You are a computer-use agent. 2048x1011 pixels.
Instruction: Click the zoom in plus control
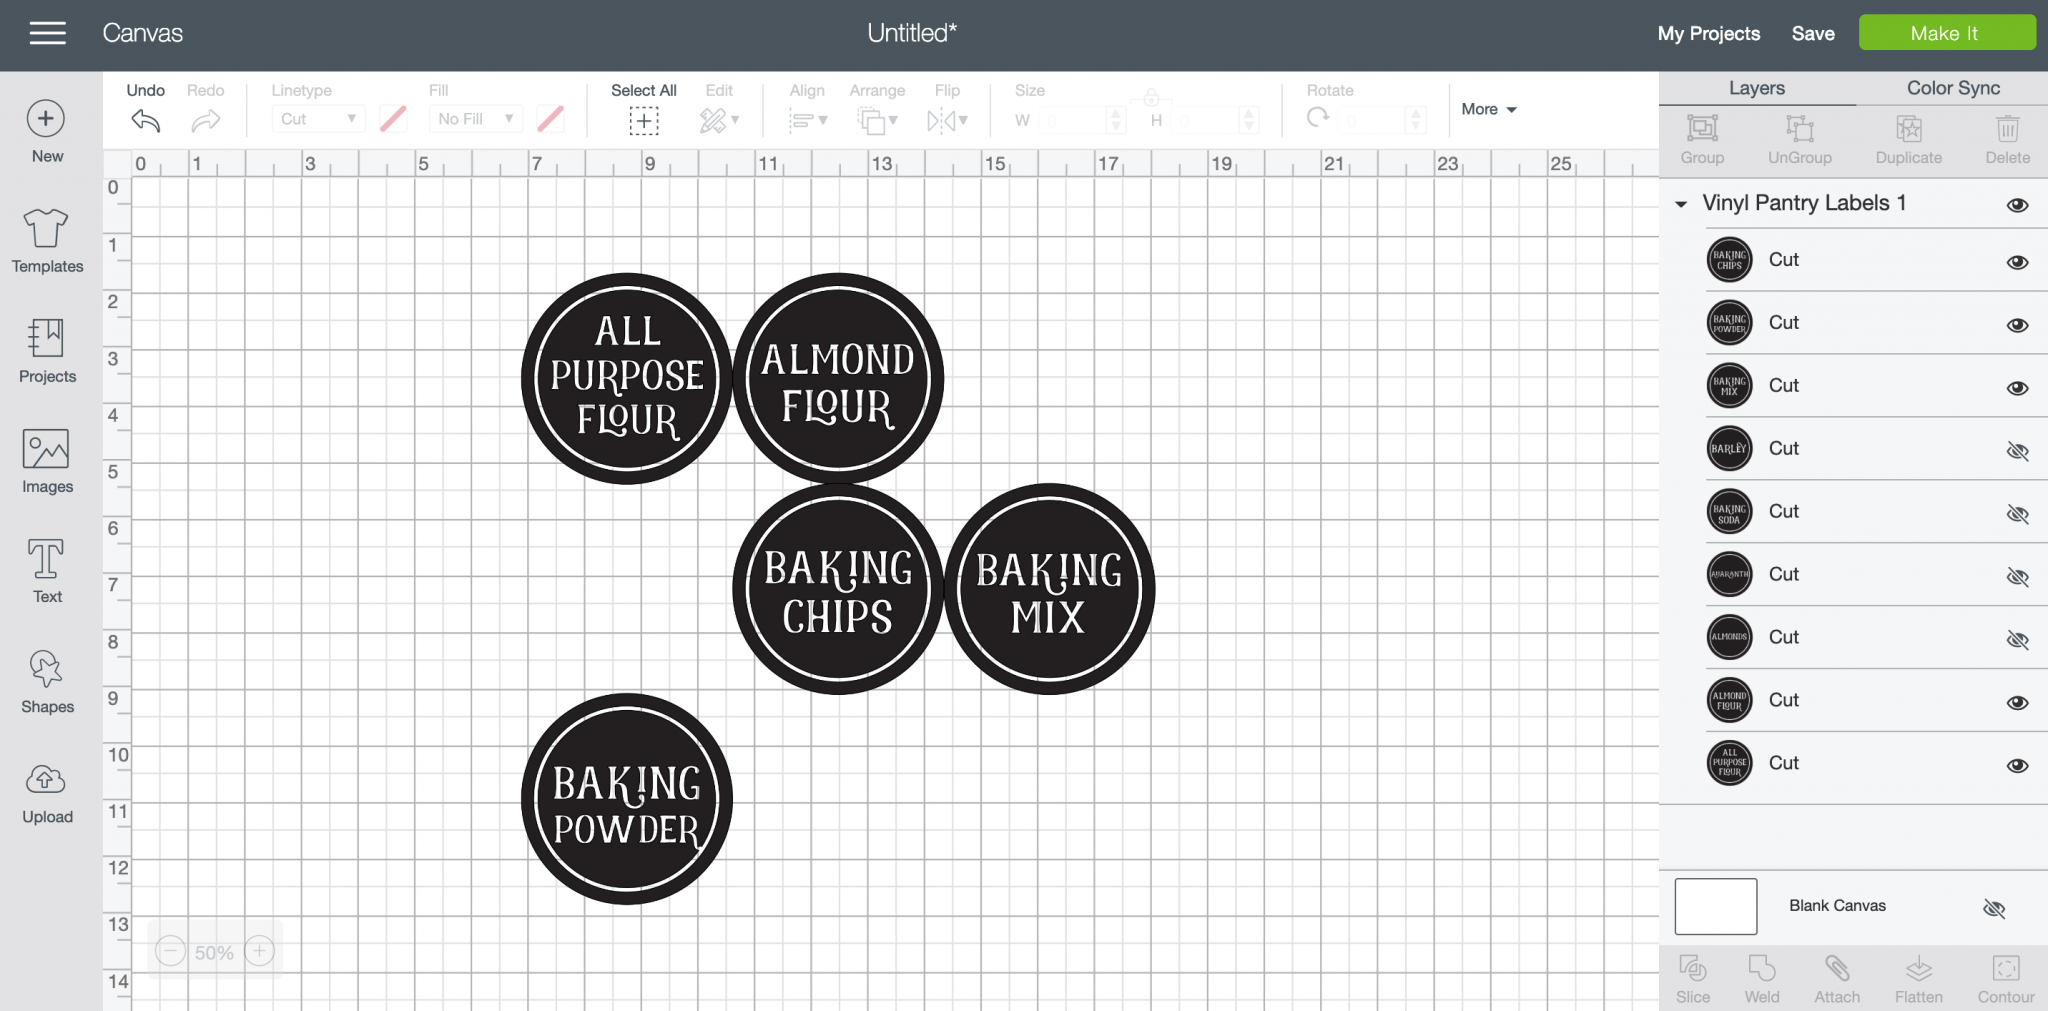(258, 950)
